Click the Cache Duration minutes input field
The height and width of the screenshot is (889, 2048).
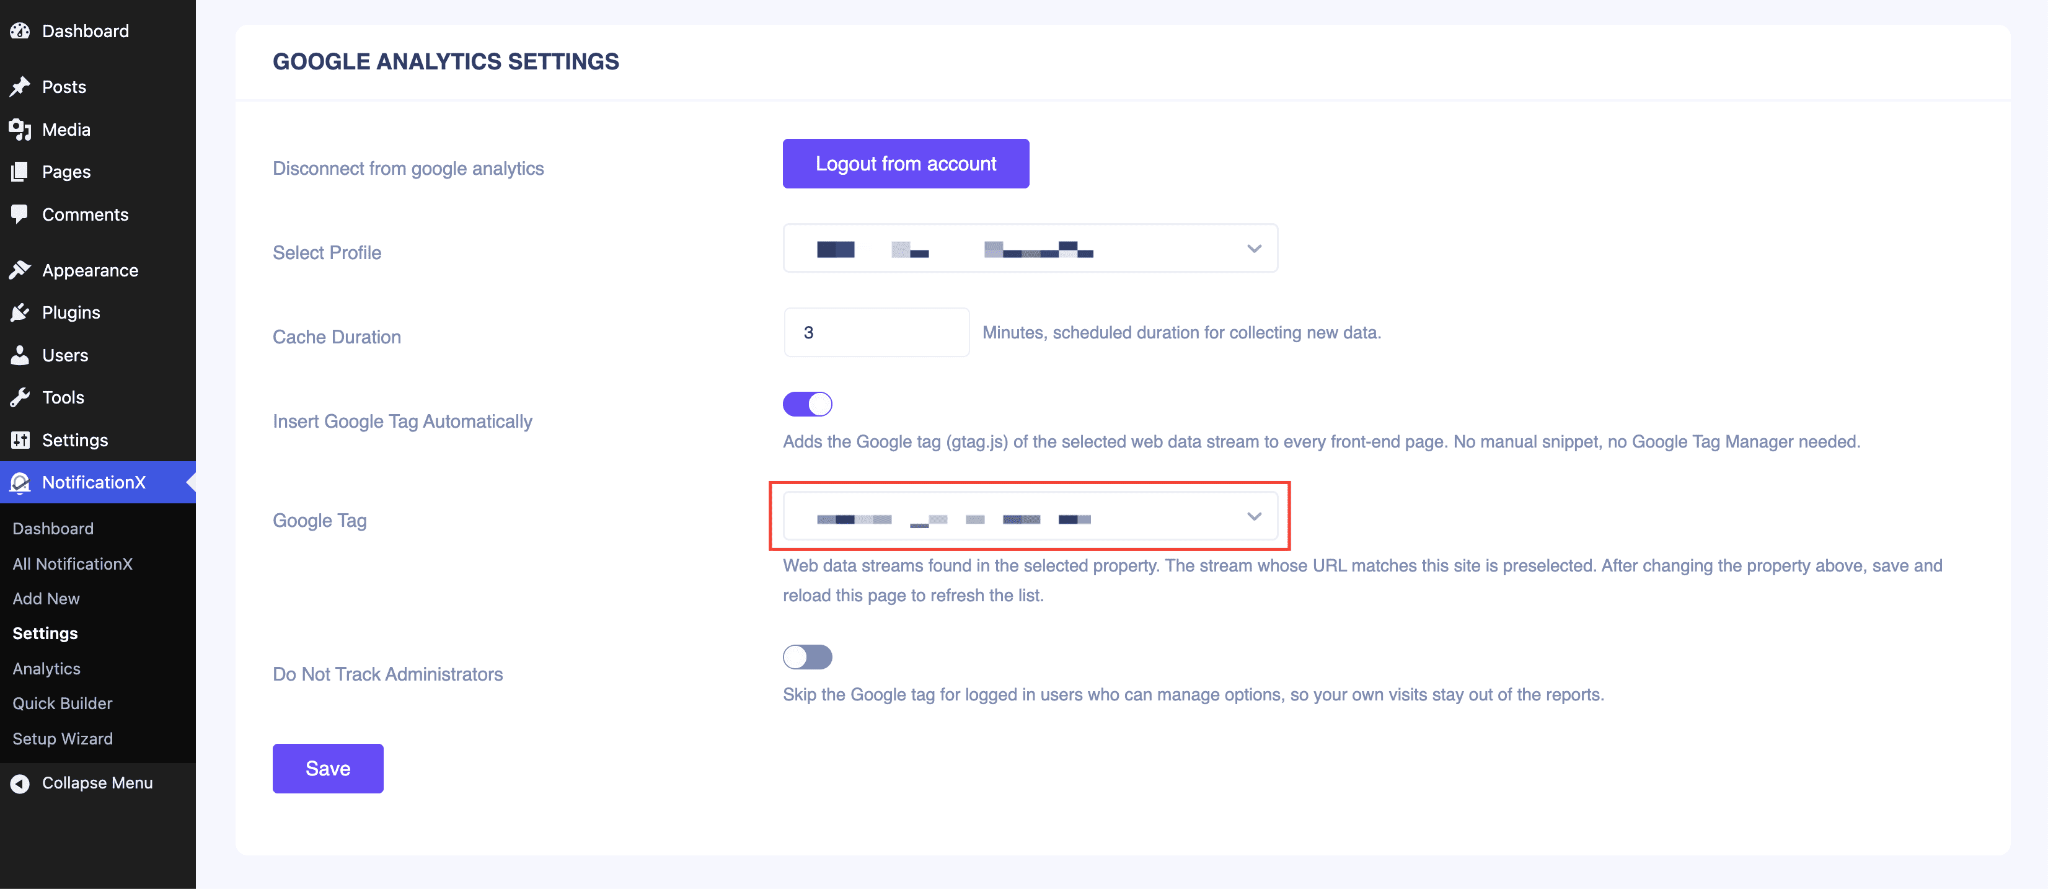tap(876, 332)
